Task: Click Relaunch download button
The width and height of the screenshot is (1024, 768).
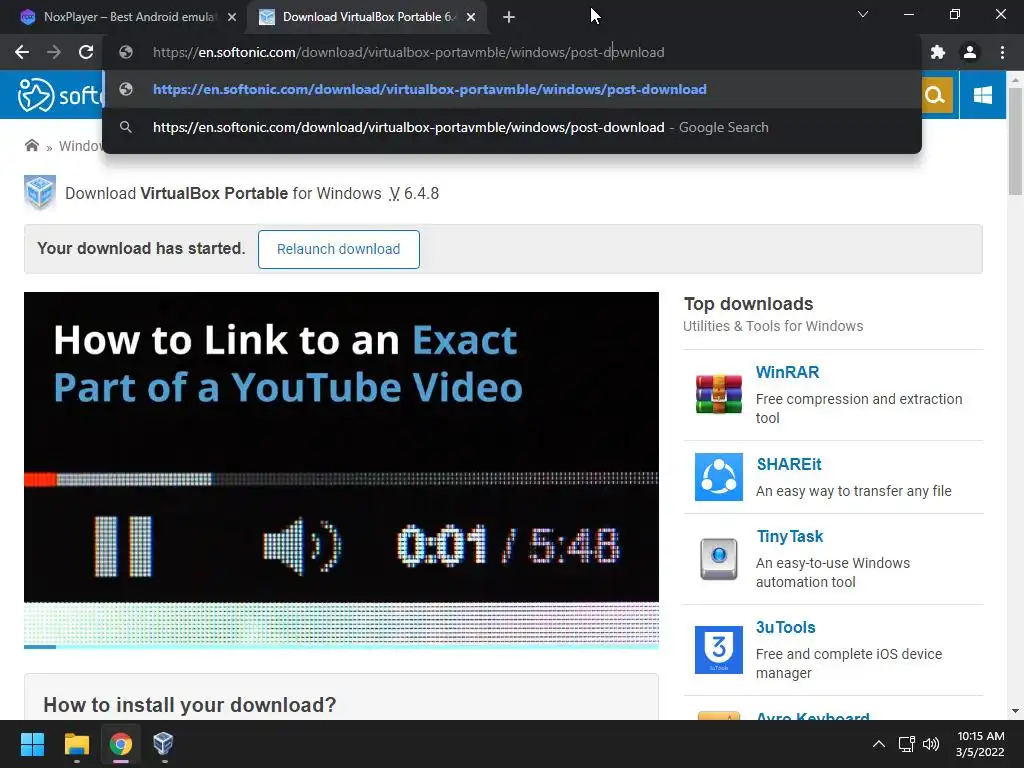Action: 338,249
